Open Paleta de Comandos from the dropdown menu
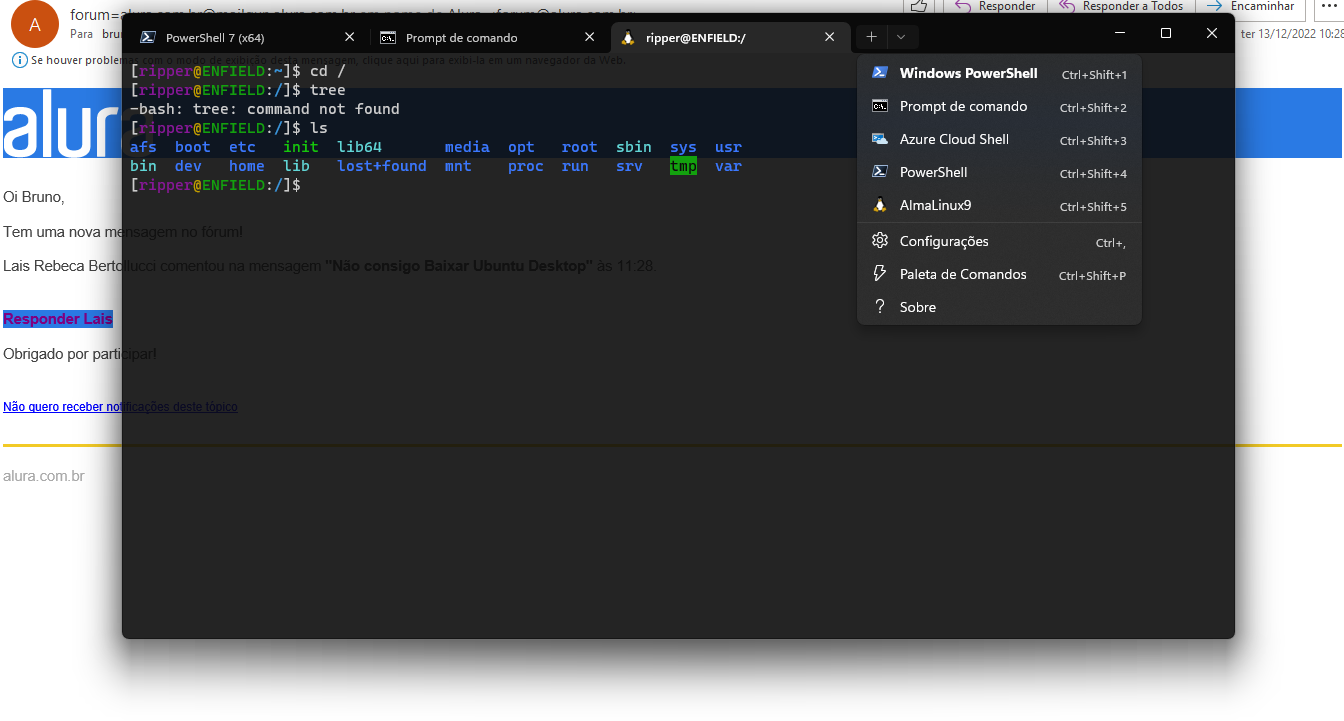Viewport: 1344px width, 721px height. click(x=999, y=274)
